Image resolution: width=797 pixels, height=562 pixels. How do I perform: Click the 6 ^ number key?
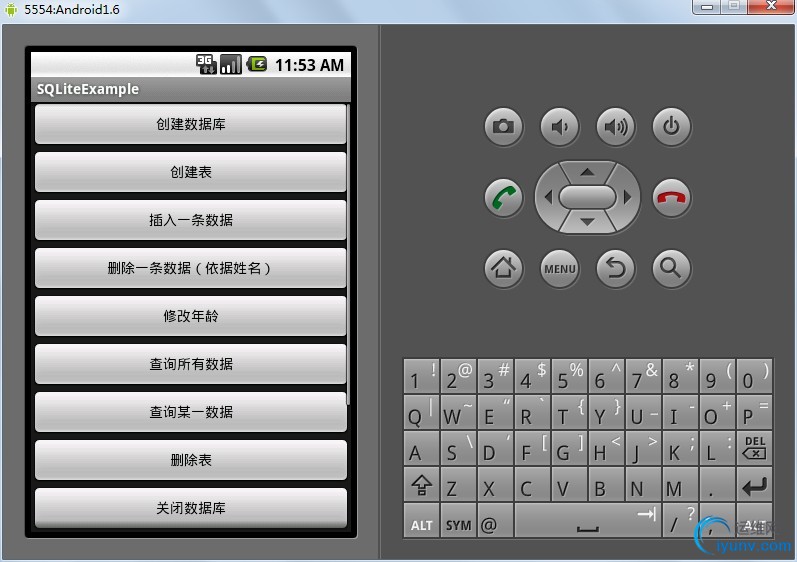tap(606, 376)
